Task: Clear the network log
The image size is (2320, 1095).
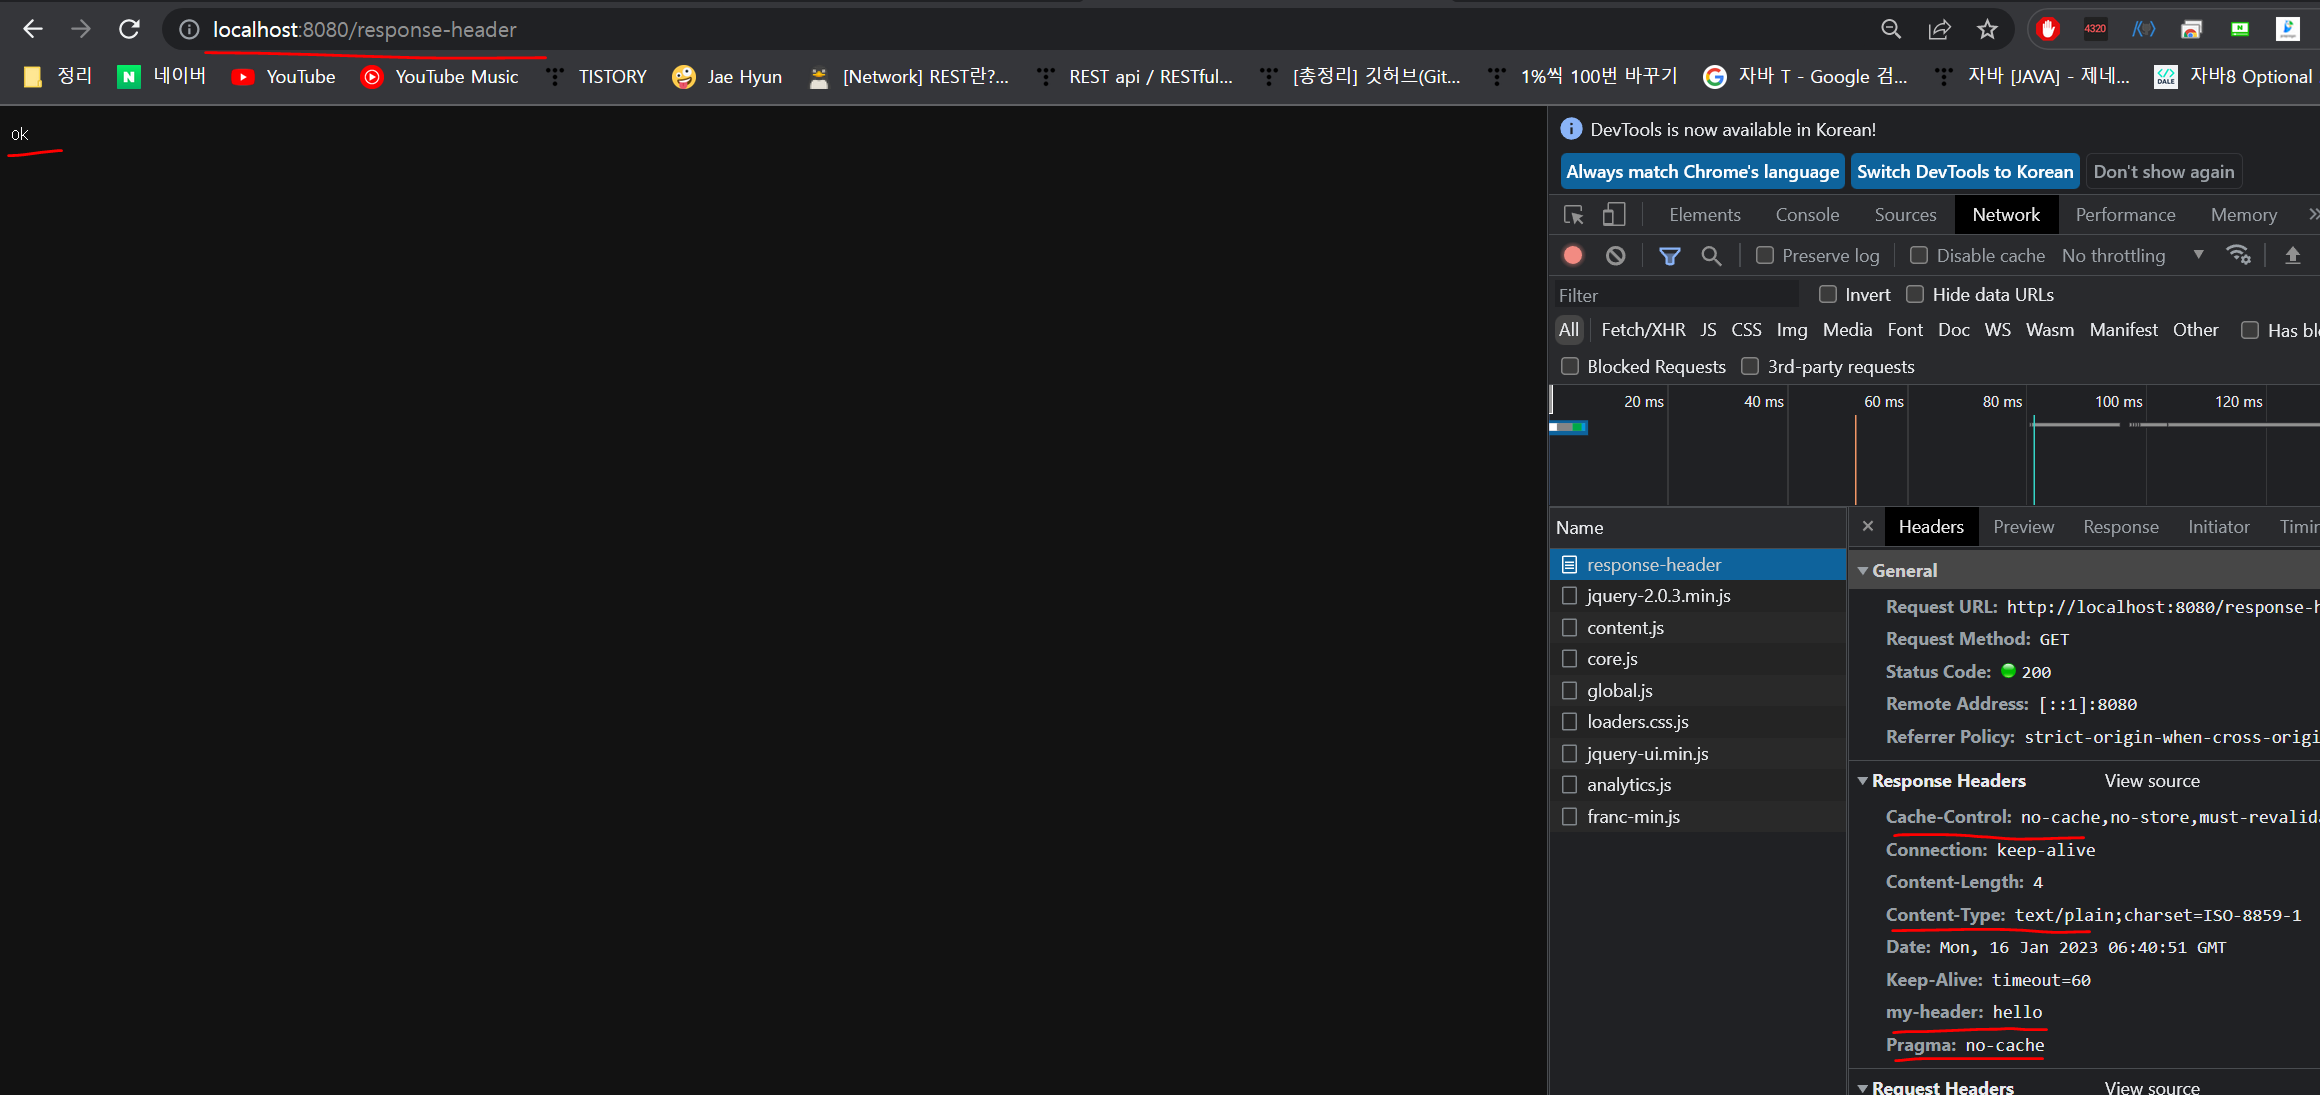Action: coord(1615,256)
